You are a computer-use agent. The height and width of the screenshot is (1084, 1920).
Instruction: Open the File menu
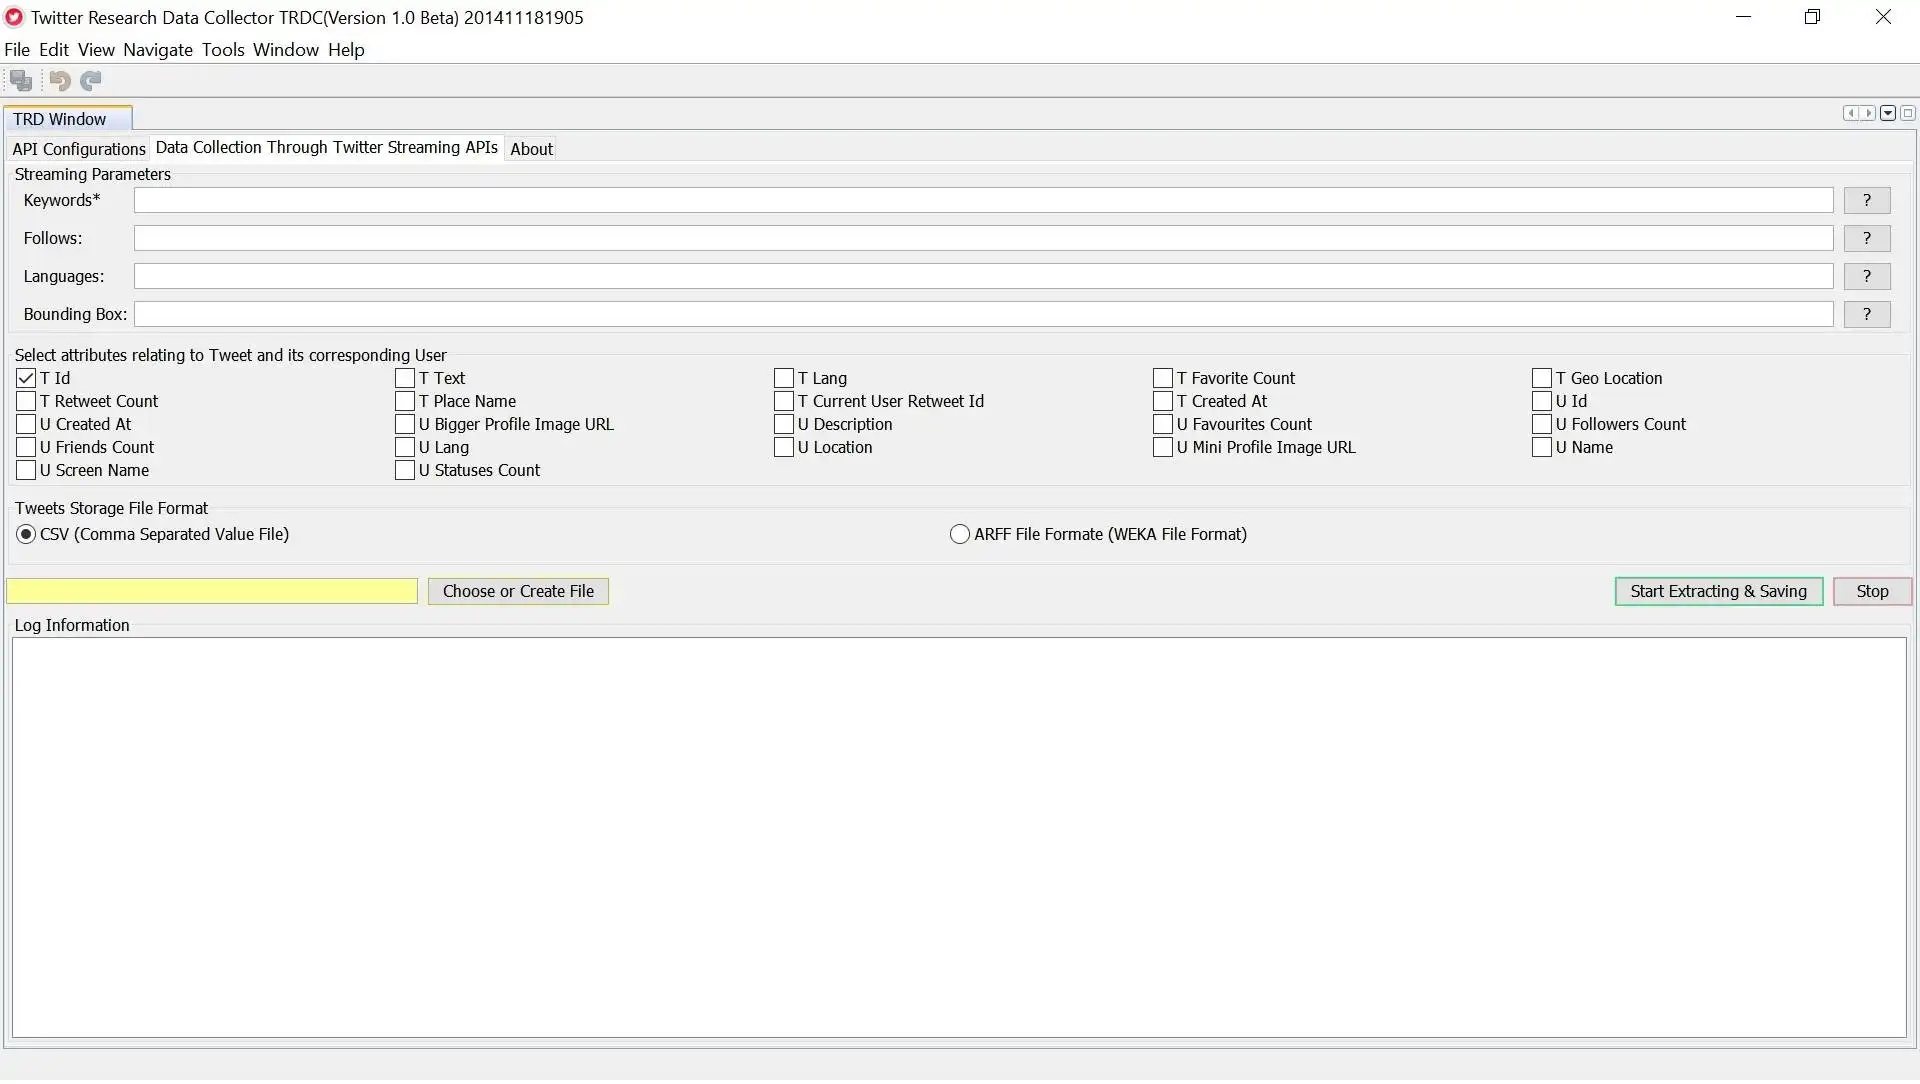pyautogui.click(x=17, y=49)
